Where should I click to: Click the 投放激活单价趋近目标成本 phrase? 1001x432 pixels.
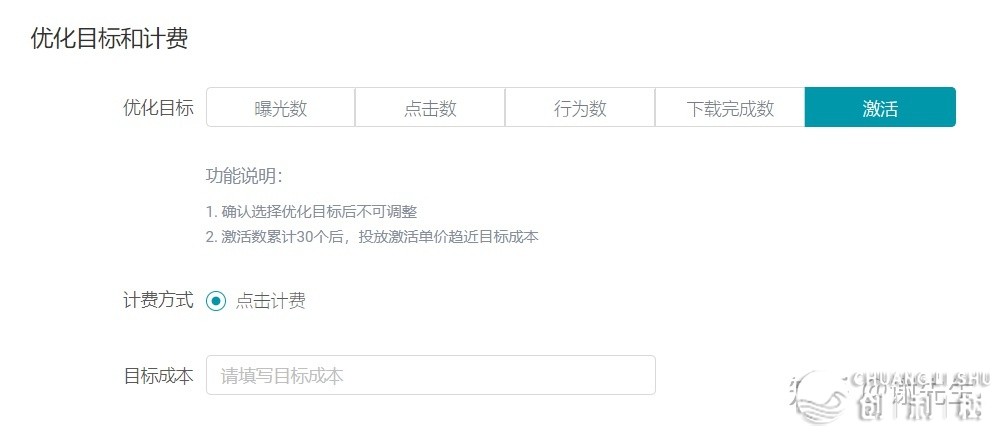point(449,237)
